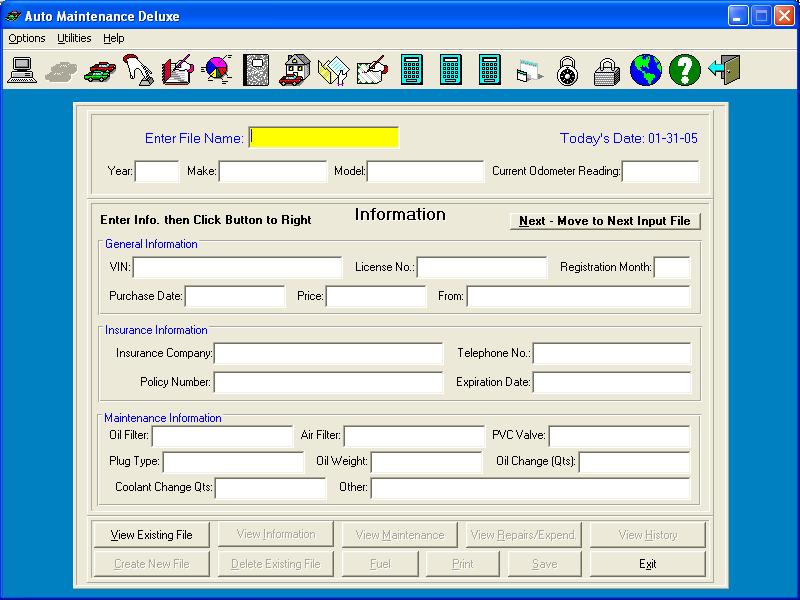The height and width of the screenshot is (600, 800).
Task: Minimize the Auto Maintenance Deluxe window
Action: tap(738, 16)
